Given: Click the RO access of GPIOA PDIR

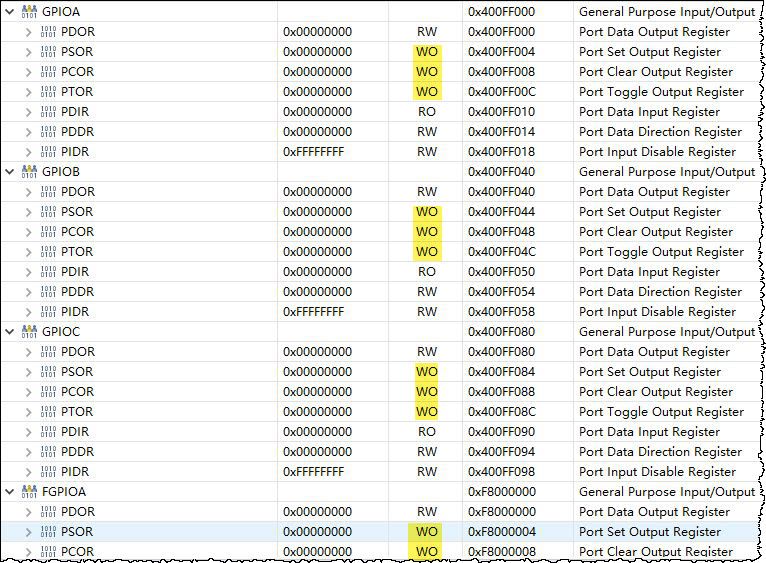Looking at the screenshot, I should click(427, 112).
